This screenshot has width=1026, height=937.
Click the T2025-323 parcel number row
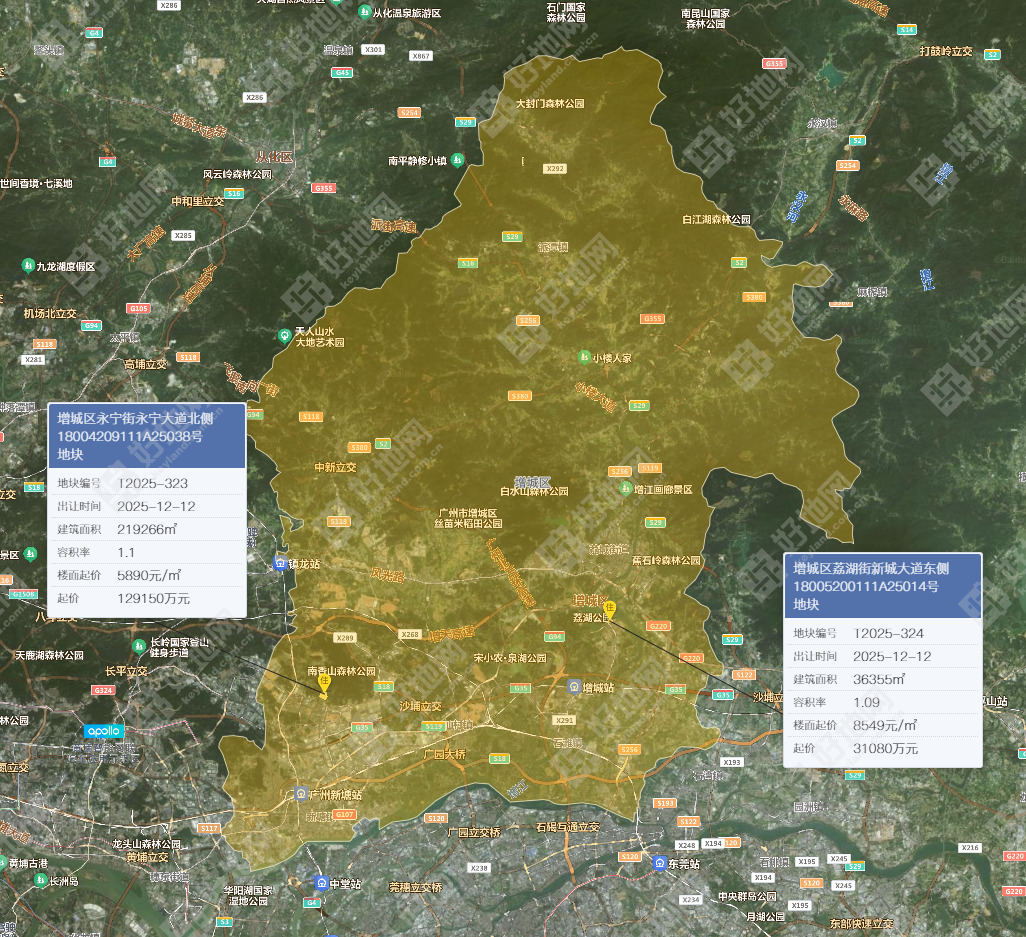(x=147, y=483)
